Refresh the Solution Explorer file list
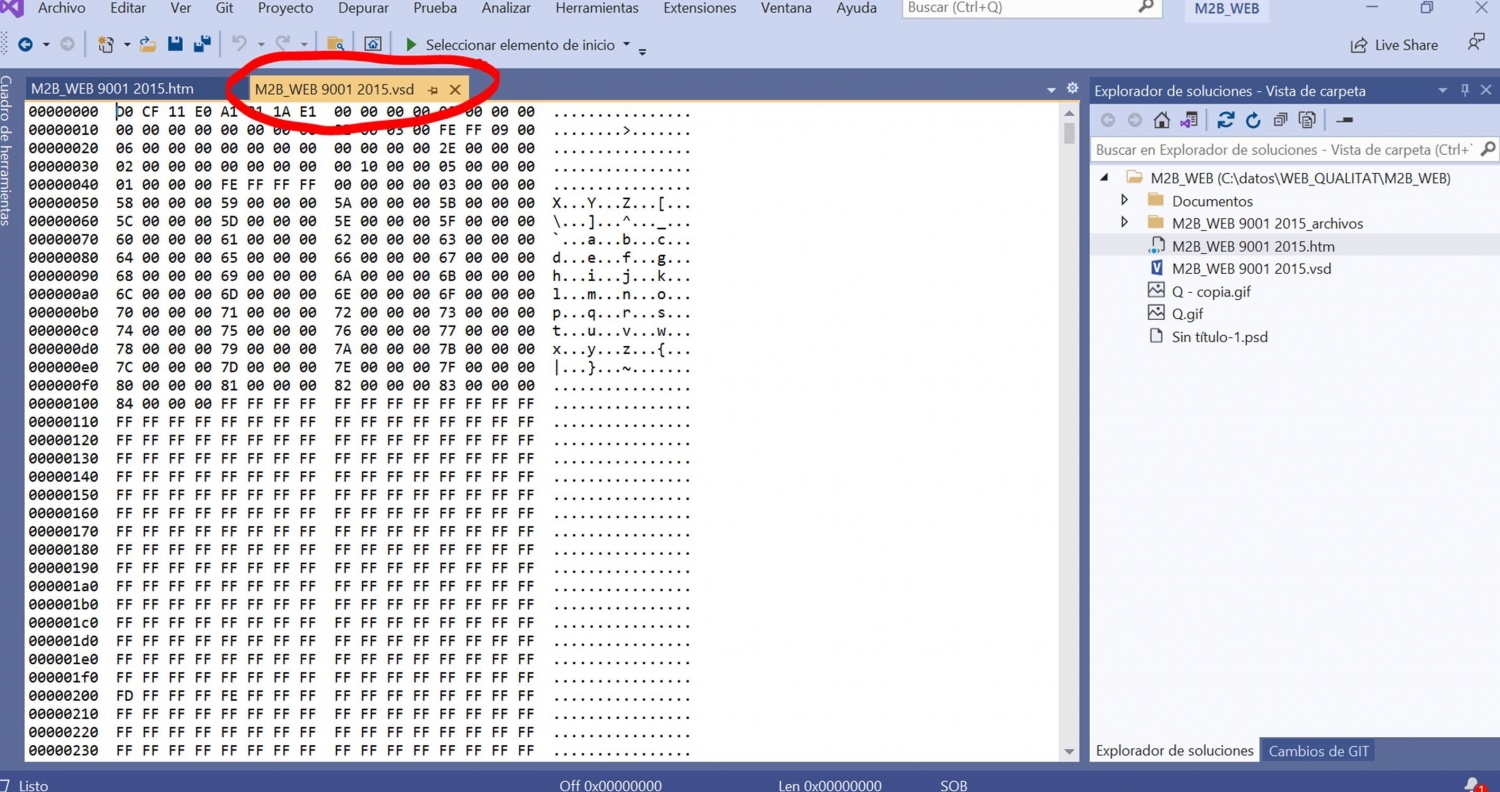 coord(1253,120)
